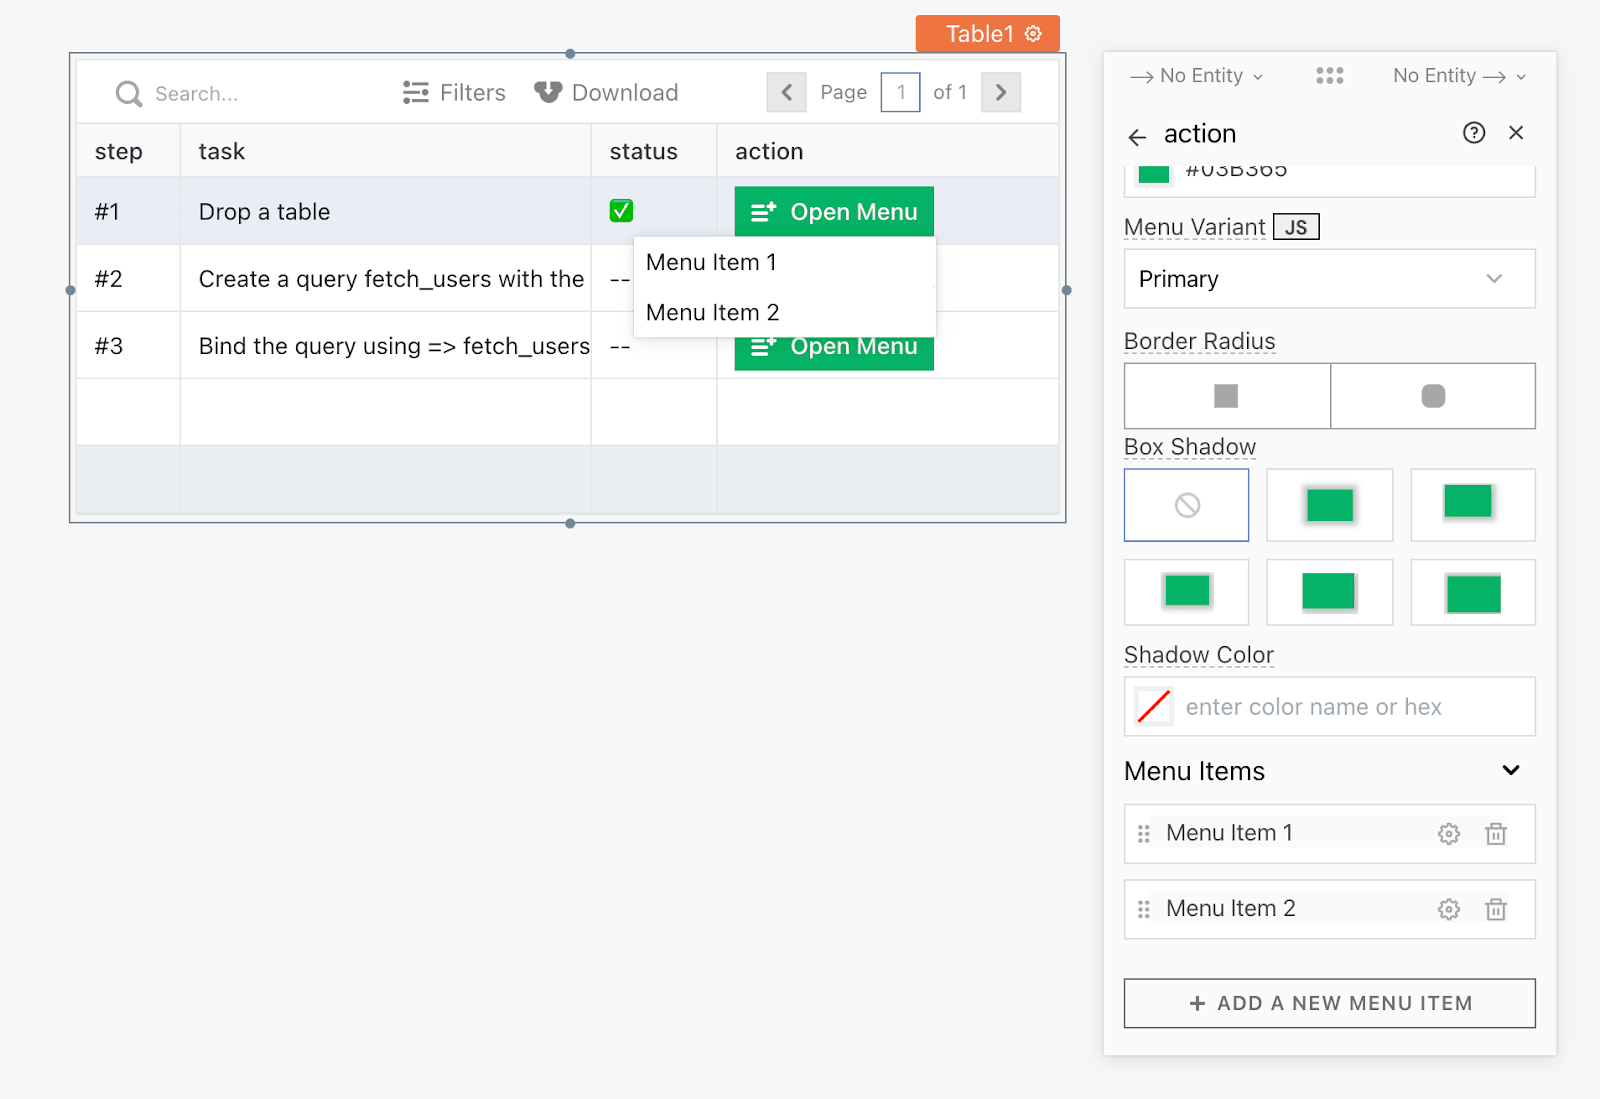Collapse the Menu Items section
Screen dimensions: 1600x1099
coord(1510,770)
